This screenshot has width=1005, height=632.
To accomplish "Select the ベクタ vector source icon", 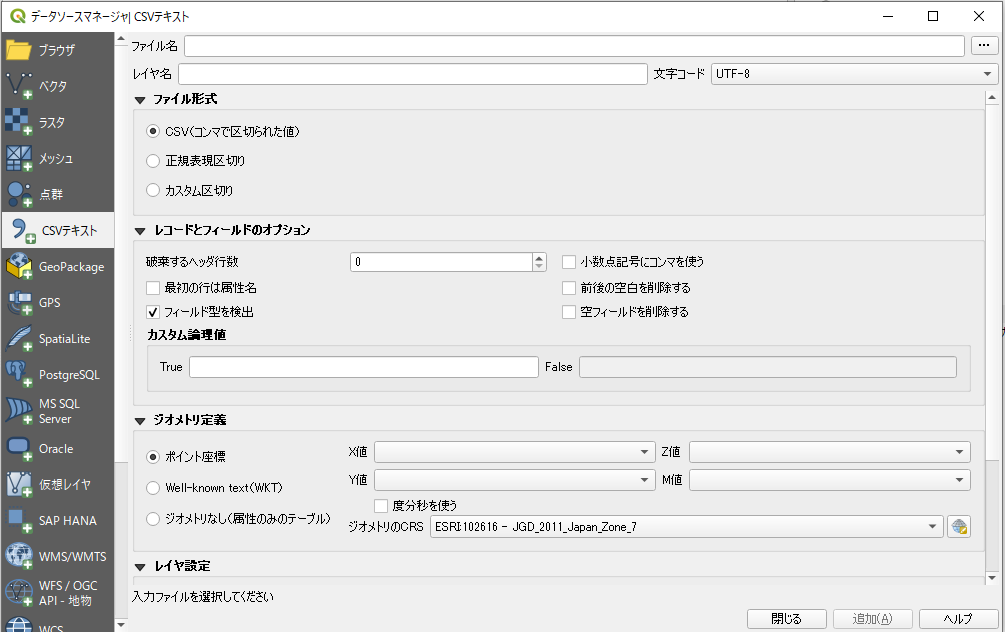I will pos(20,86).
